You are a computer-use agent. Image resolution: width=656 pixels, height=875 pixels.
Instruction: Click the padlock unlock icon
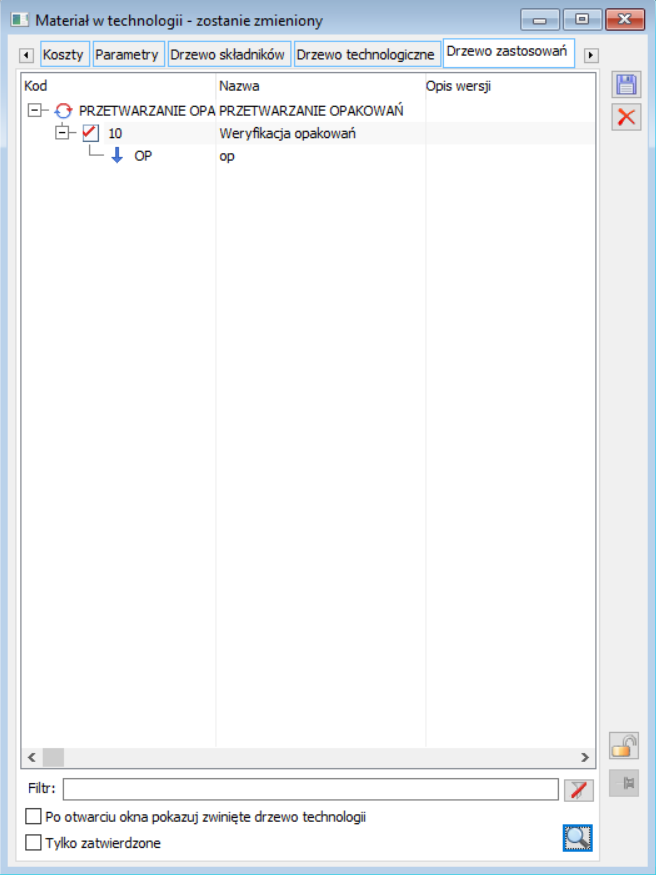[x=624, y=746]
